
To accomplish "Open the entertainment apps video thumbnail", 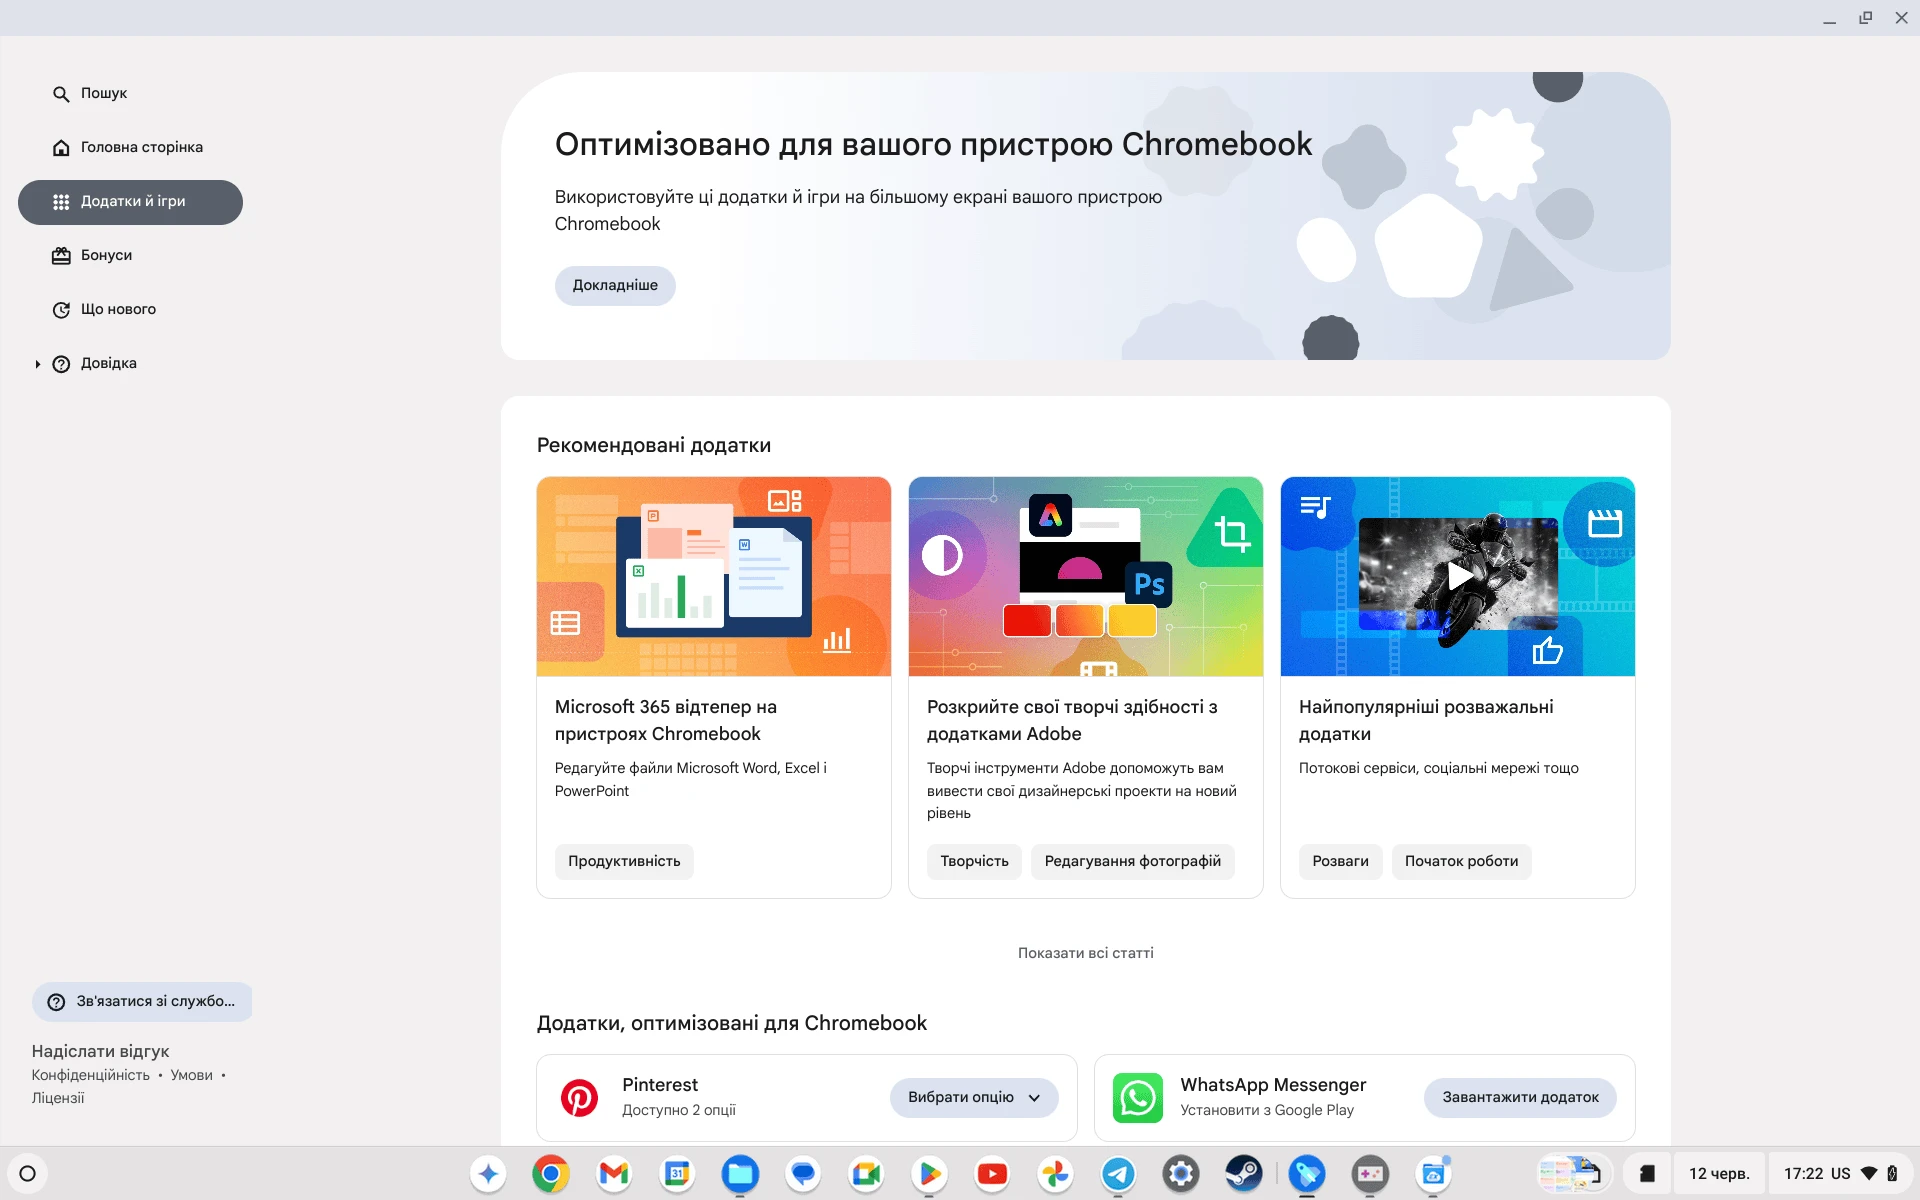I will click(1457, 577).
